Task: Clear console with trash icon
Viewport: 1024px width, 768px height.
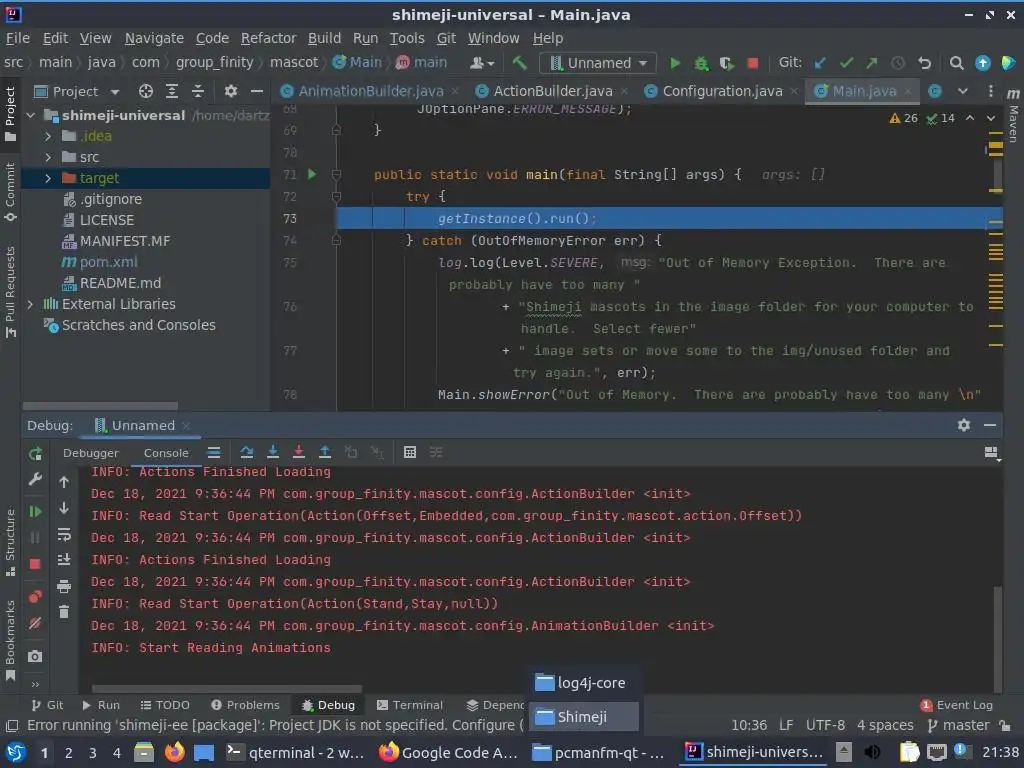Action: point(64,612)
